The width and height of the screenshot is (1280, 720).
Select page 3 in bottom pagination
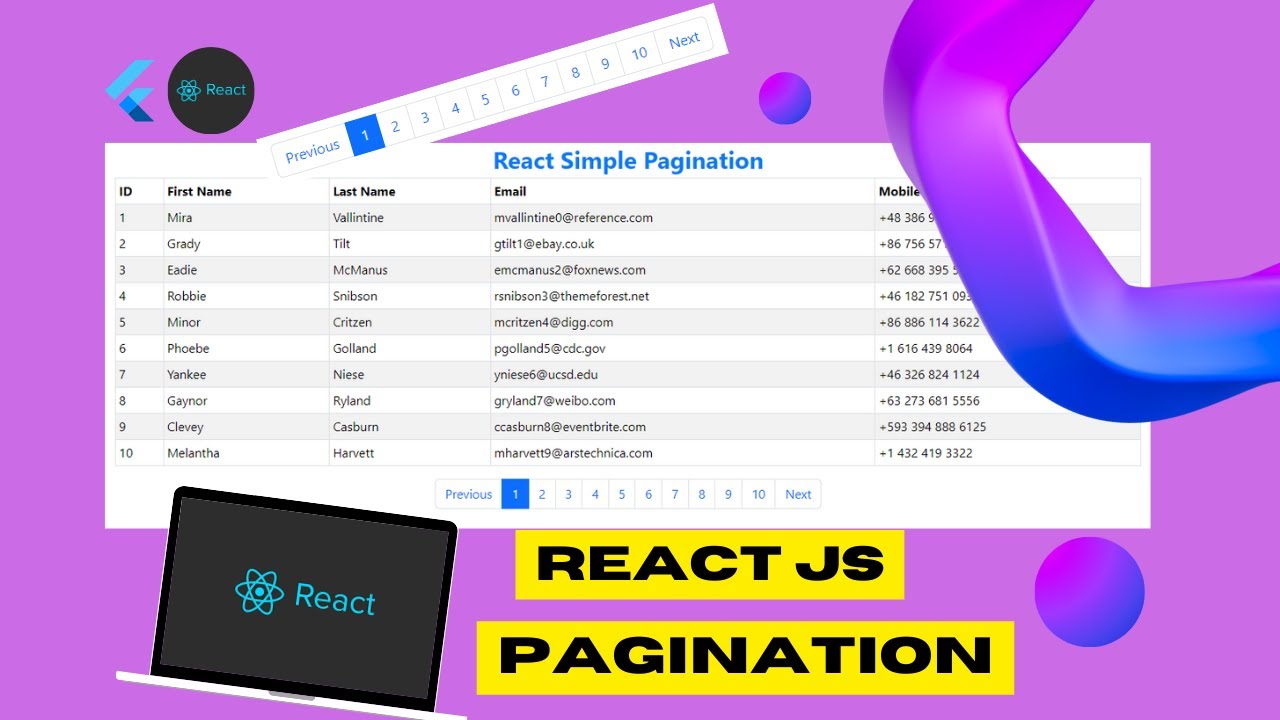(x=568, y=494)
